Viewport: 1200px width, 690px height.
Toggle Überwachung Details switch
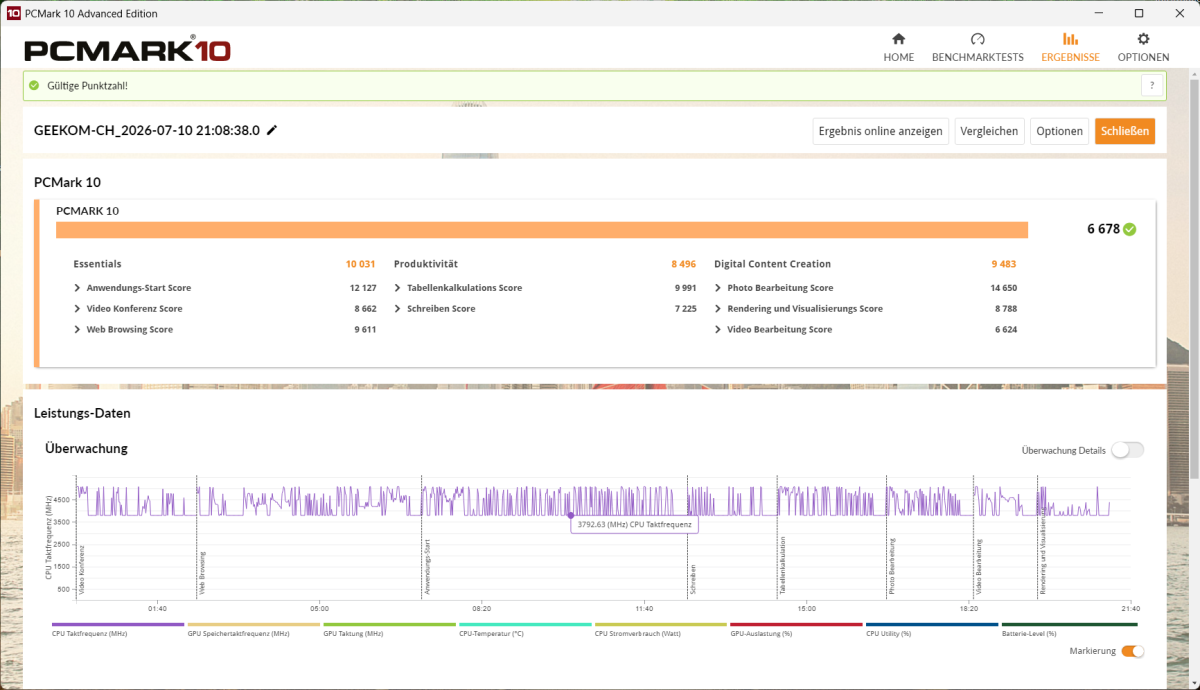[1127, 450]
